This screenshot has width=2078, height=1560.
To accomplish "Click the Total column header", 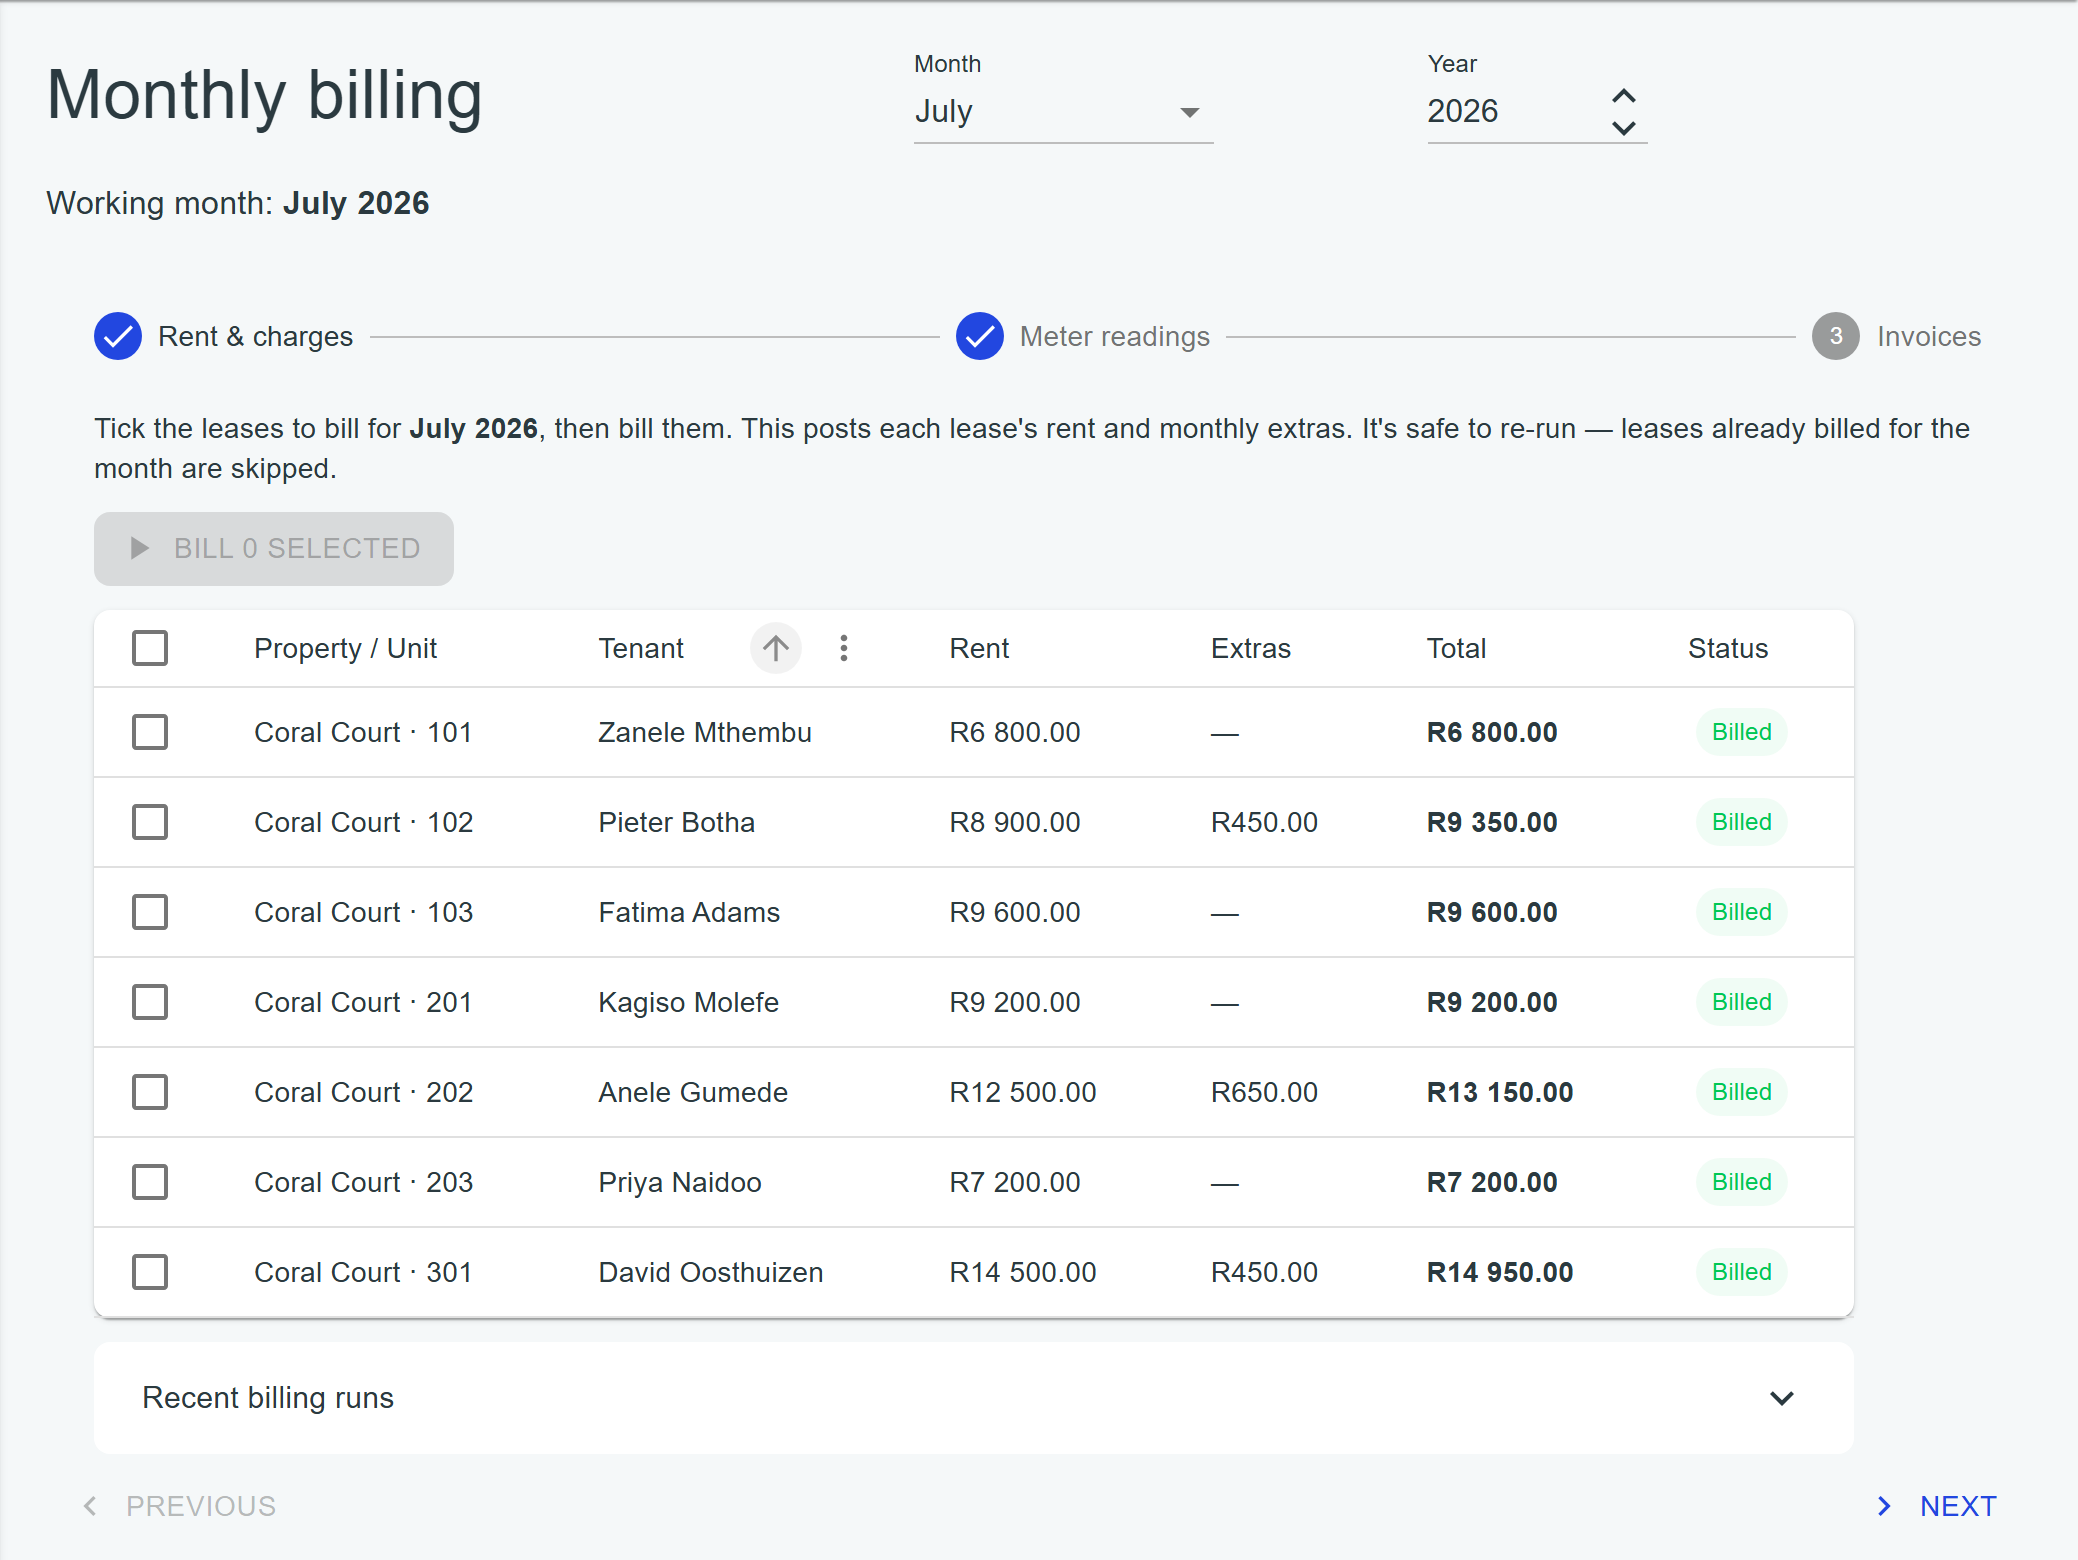I will click(1456, 648).
